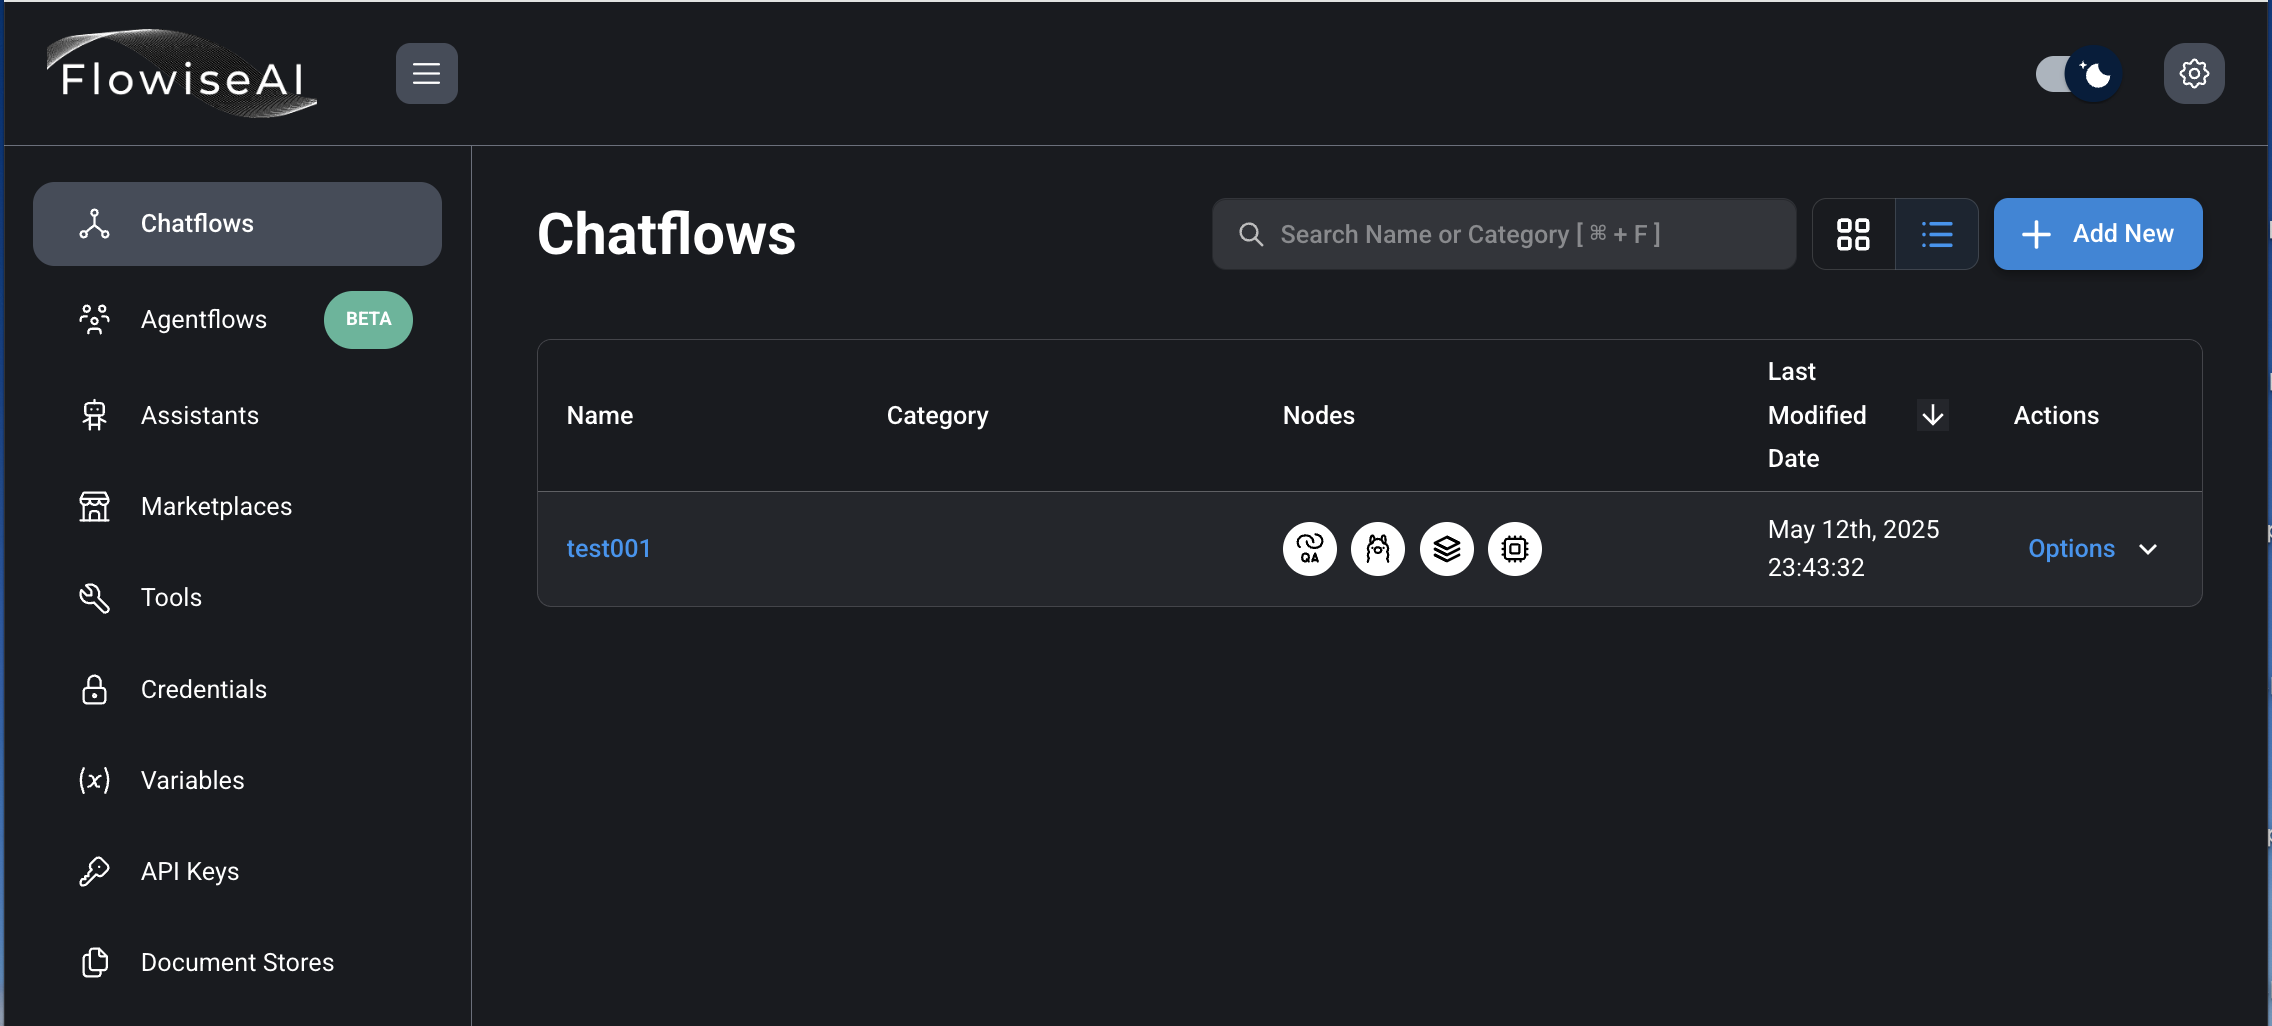Open the test001 chatflow link
Image resolution: width=2272 pixels, height=1026 pixels.
click(x=608, y=549)
